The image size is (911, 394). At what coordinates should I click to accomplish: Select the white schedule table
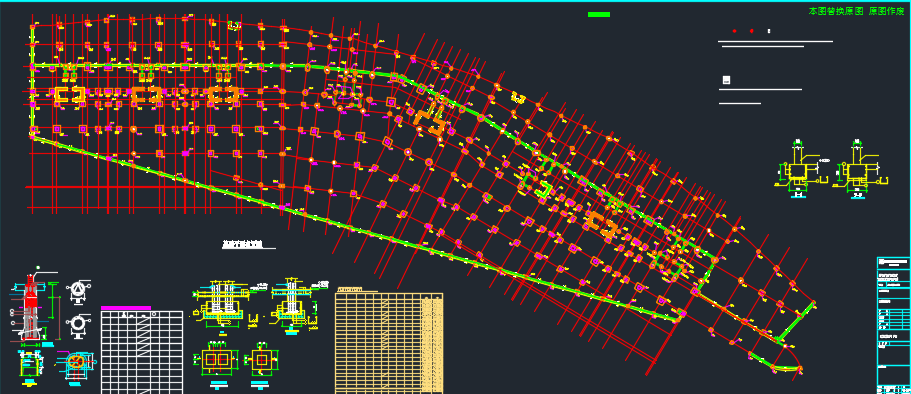pos(142,352)
